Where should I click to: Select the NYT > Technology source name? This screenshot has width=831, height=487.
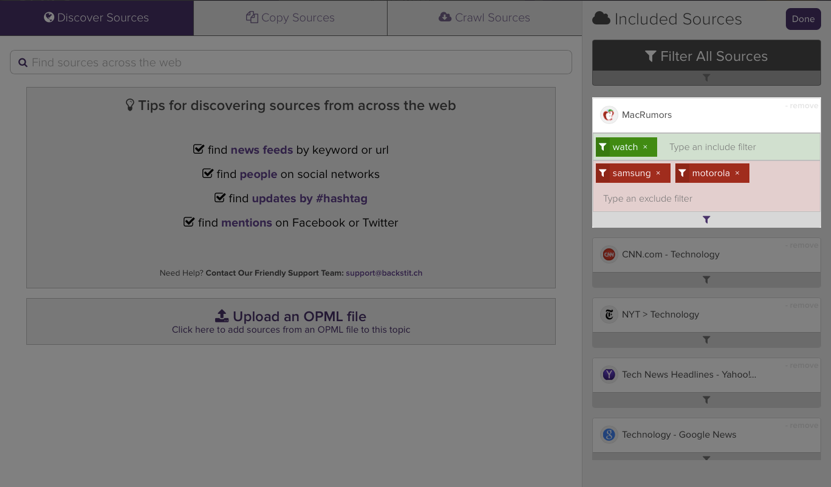point(660,315)
